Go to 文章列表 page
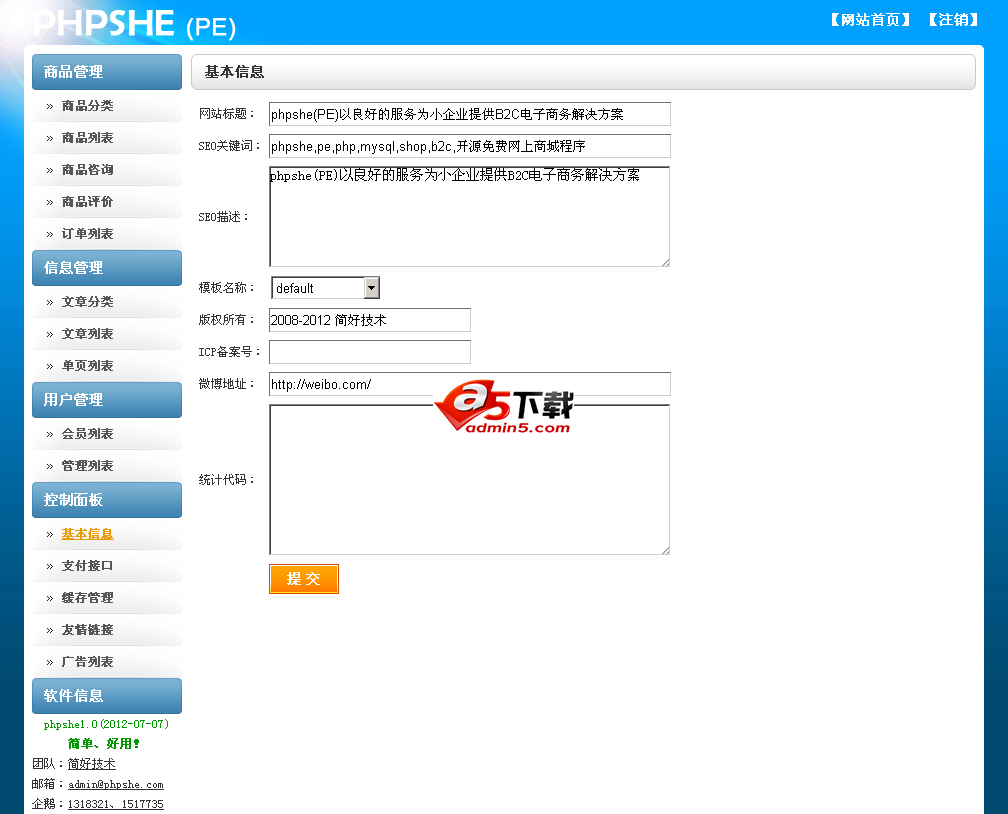1008x814 pixels. (x=87, y=334)
